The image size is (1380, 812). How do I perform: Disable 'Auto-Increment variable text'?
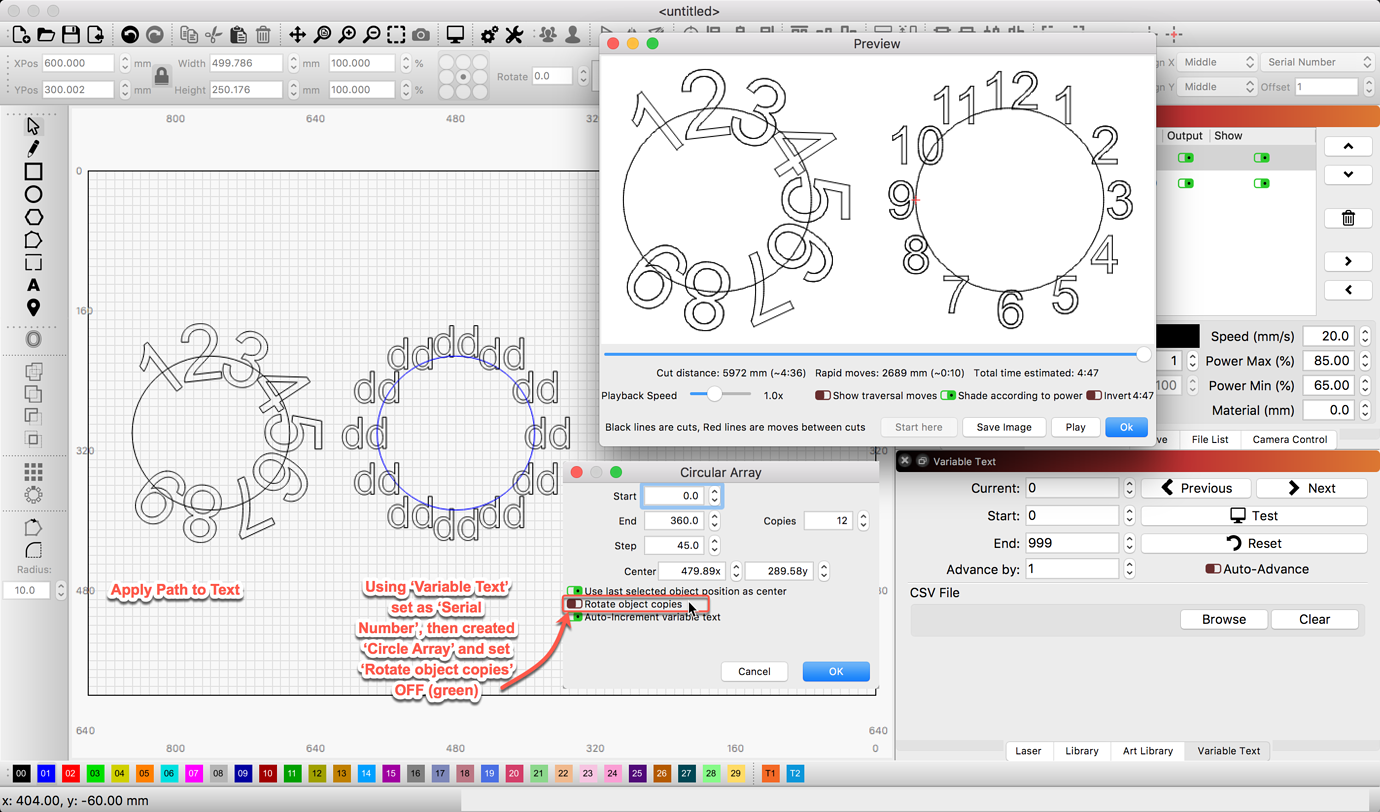(576, 617)
